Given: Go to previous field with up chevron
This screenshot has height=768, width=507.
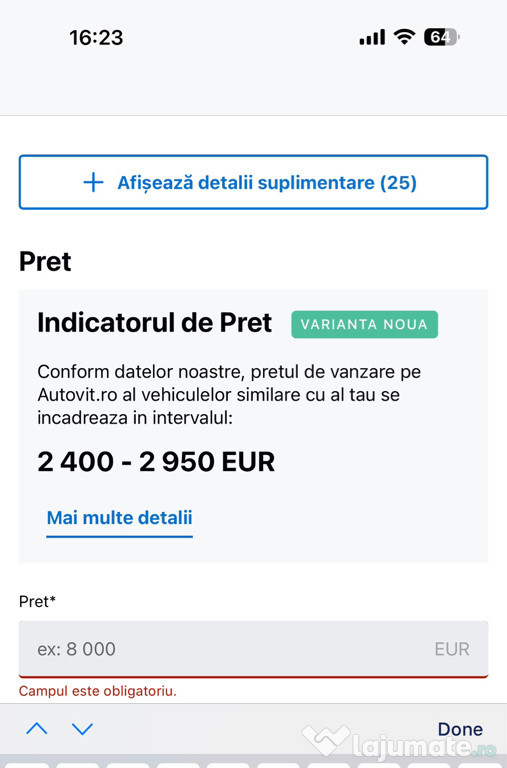Looking at the screenshot, I should [x=37, y=729].
